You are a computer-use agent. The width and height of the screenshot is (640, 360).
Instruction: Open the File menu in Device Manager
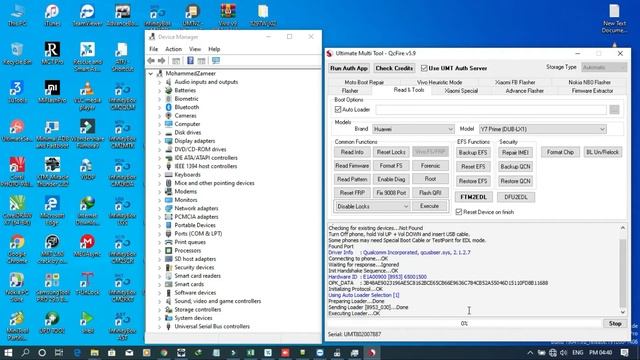[x=153, y=49]
